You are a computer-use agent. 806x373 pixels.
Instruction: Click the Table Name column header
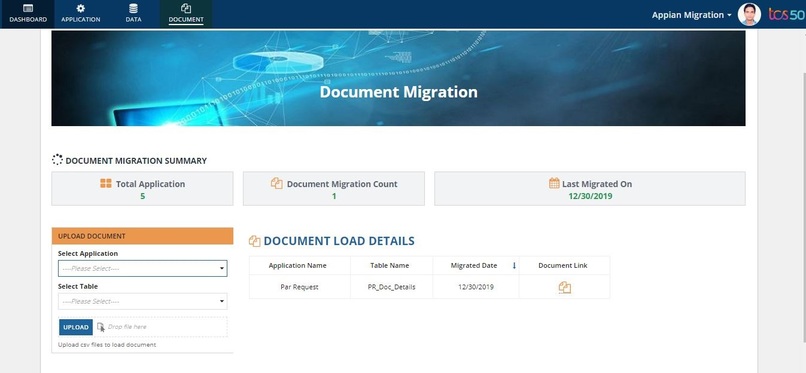coord(390,266)
